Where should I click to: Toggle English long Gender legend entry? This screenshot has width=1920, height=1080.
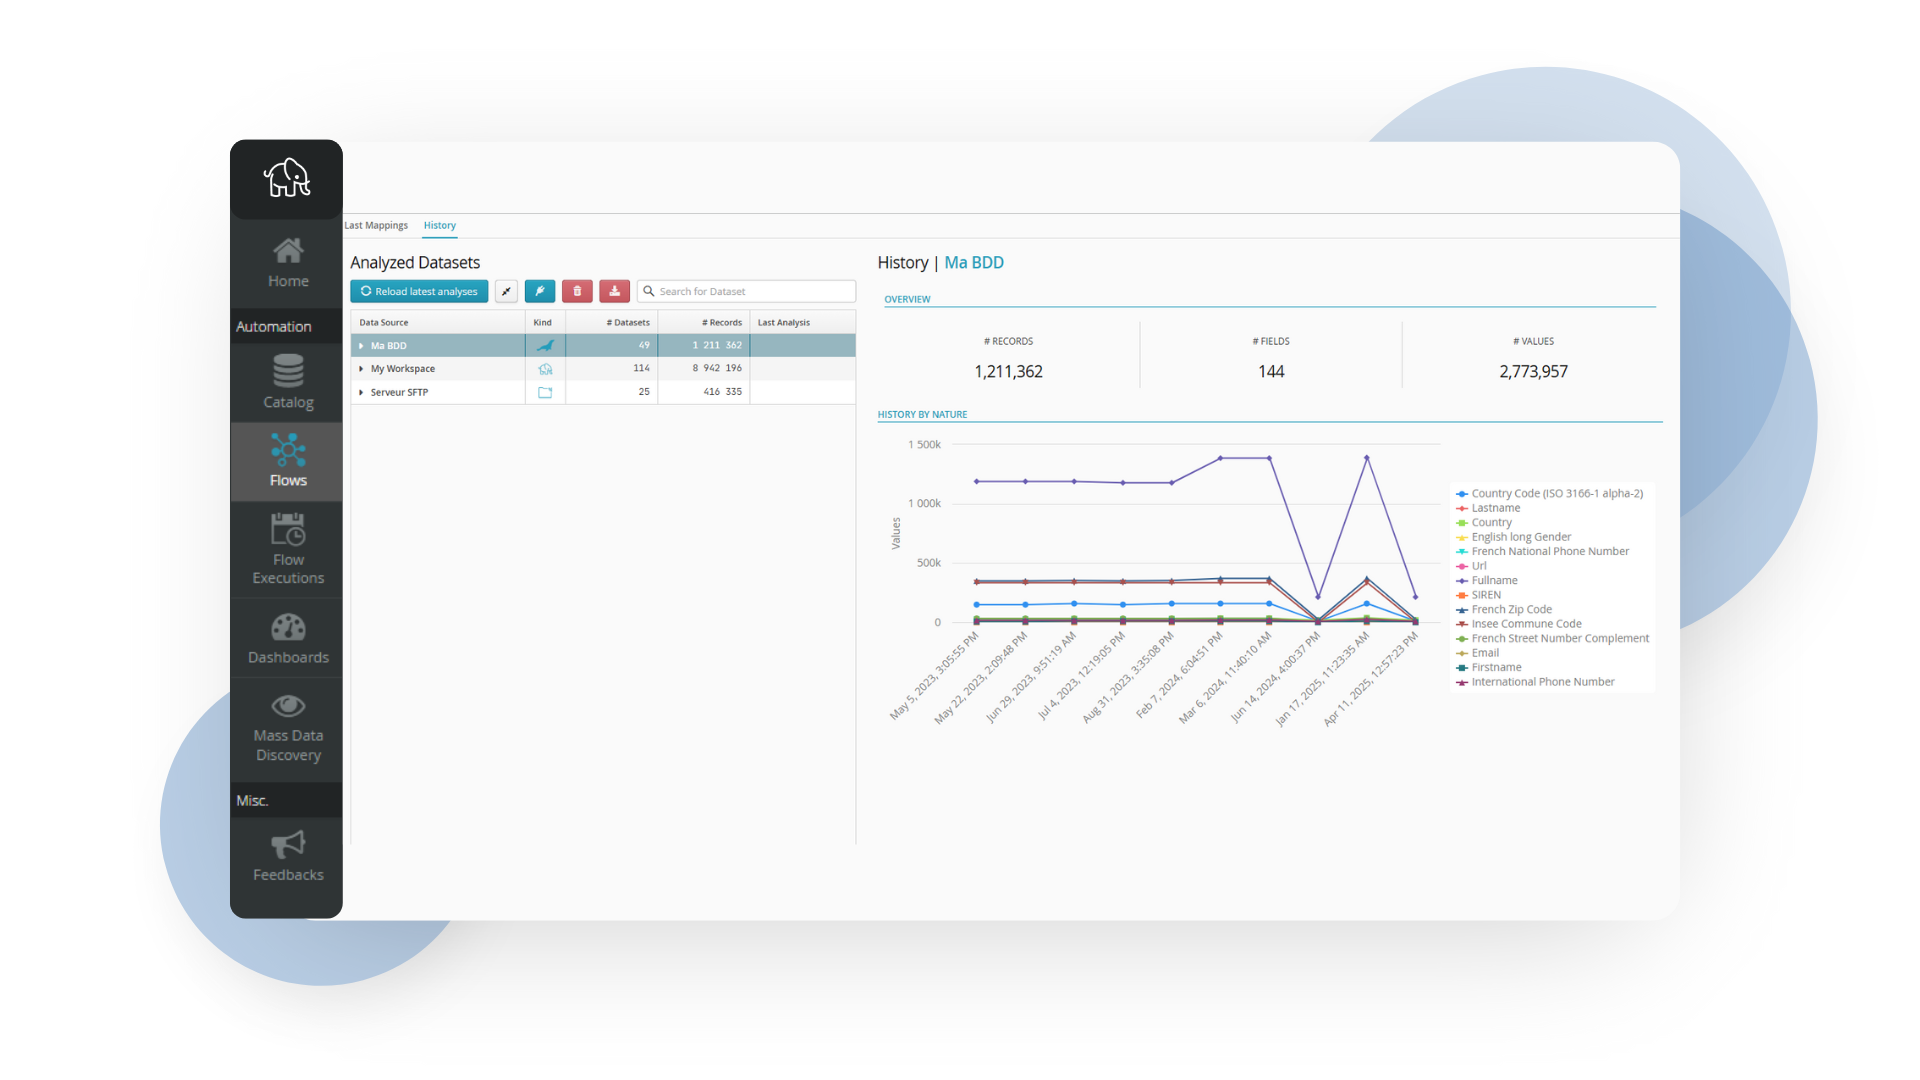click(1514, 537)
